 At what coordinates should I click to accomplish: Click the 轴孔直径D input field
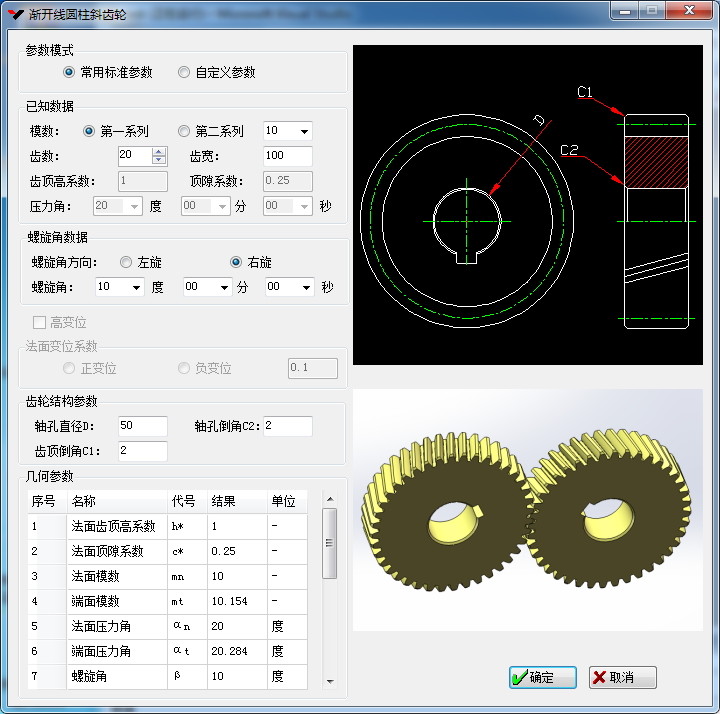point(143,426)
